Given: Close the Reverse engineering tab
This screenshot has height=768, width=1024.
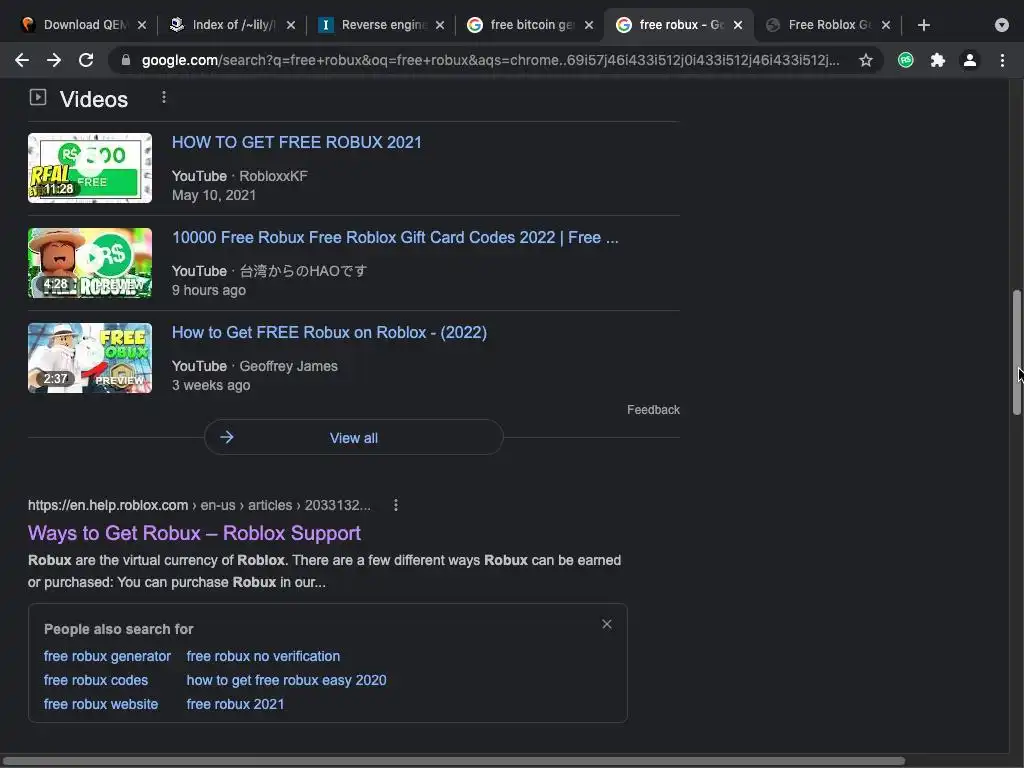Looking at the screenshot, I should pyautogui.click(x=440, y=25).
